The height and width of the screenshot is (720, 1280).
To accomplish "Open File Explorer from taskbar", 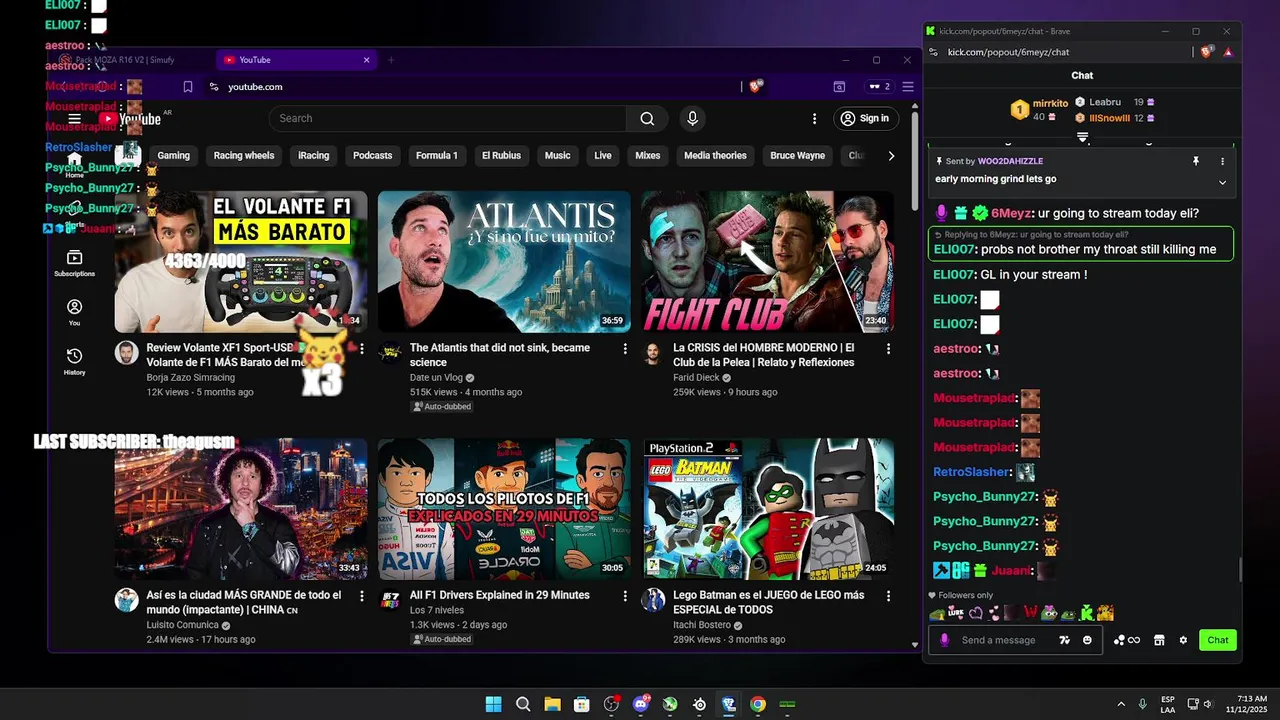I will [x=552, y=704].
